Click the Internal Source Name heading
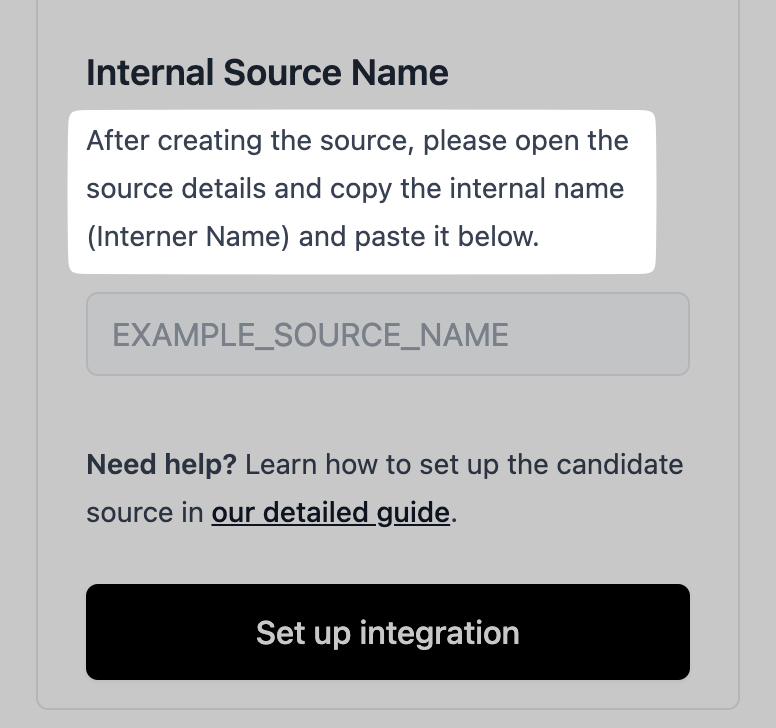The height and width of the screenshot is (728, 776). pyautogui.click(x=267, y=73)
